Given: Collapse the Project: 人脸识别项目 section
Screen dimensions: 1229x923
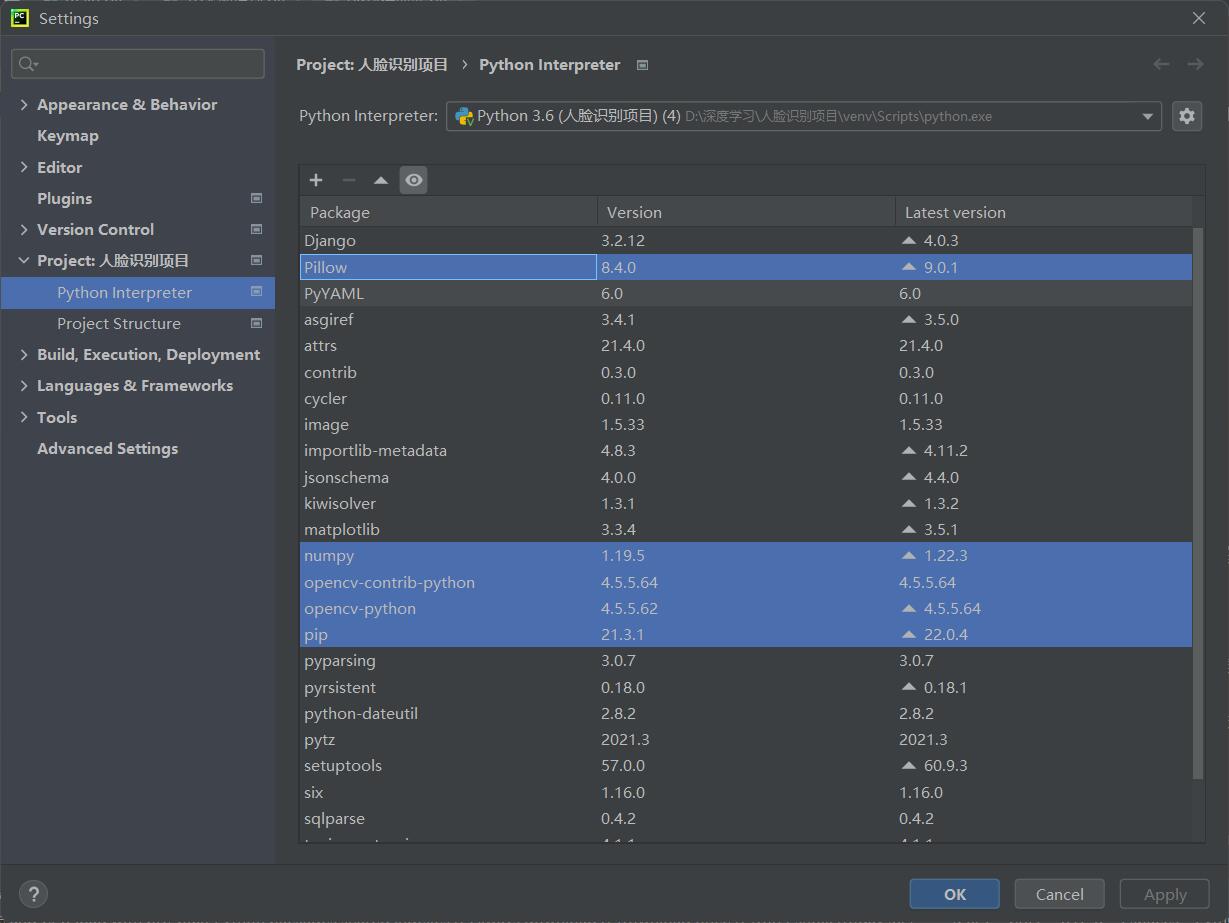Looking at the screenshot, I should tap(24, 260).
